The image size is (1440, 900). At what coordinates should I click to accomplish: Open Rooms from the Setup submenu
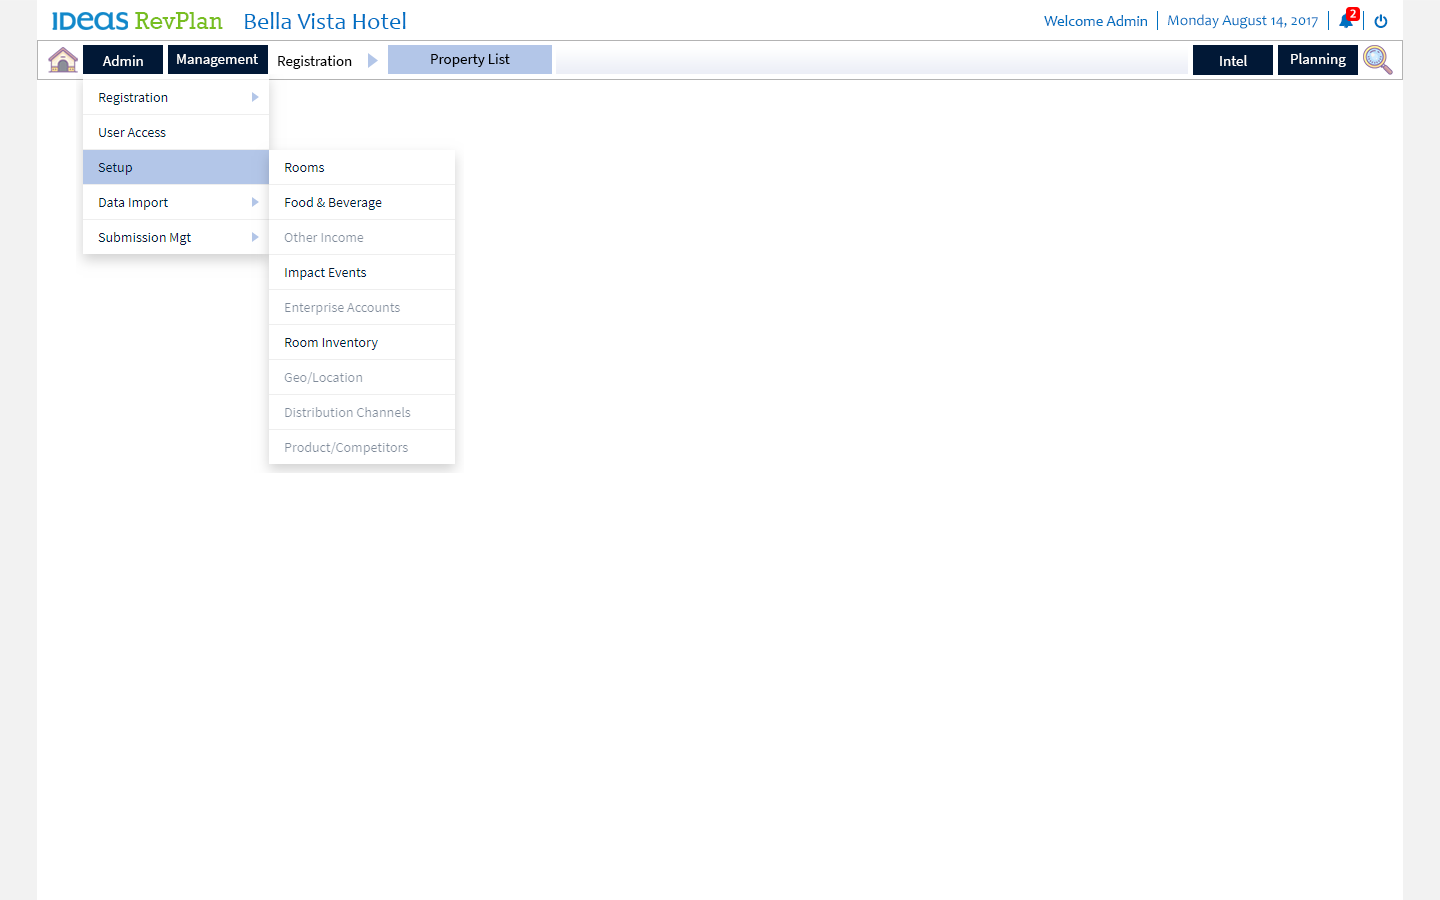(x=304, y=167)
